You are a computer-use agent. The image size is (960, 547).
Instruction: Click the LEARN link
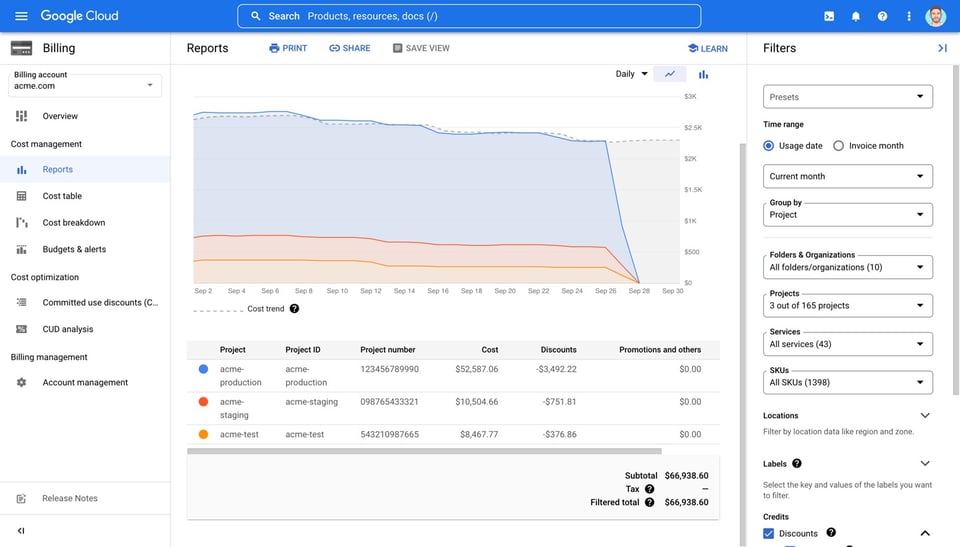pyautogui.click(x=708, y=48)
